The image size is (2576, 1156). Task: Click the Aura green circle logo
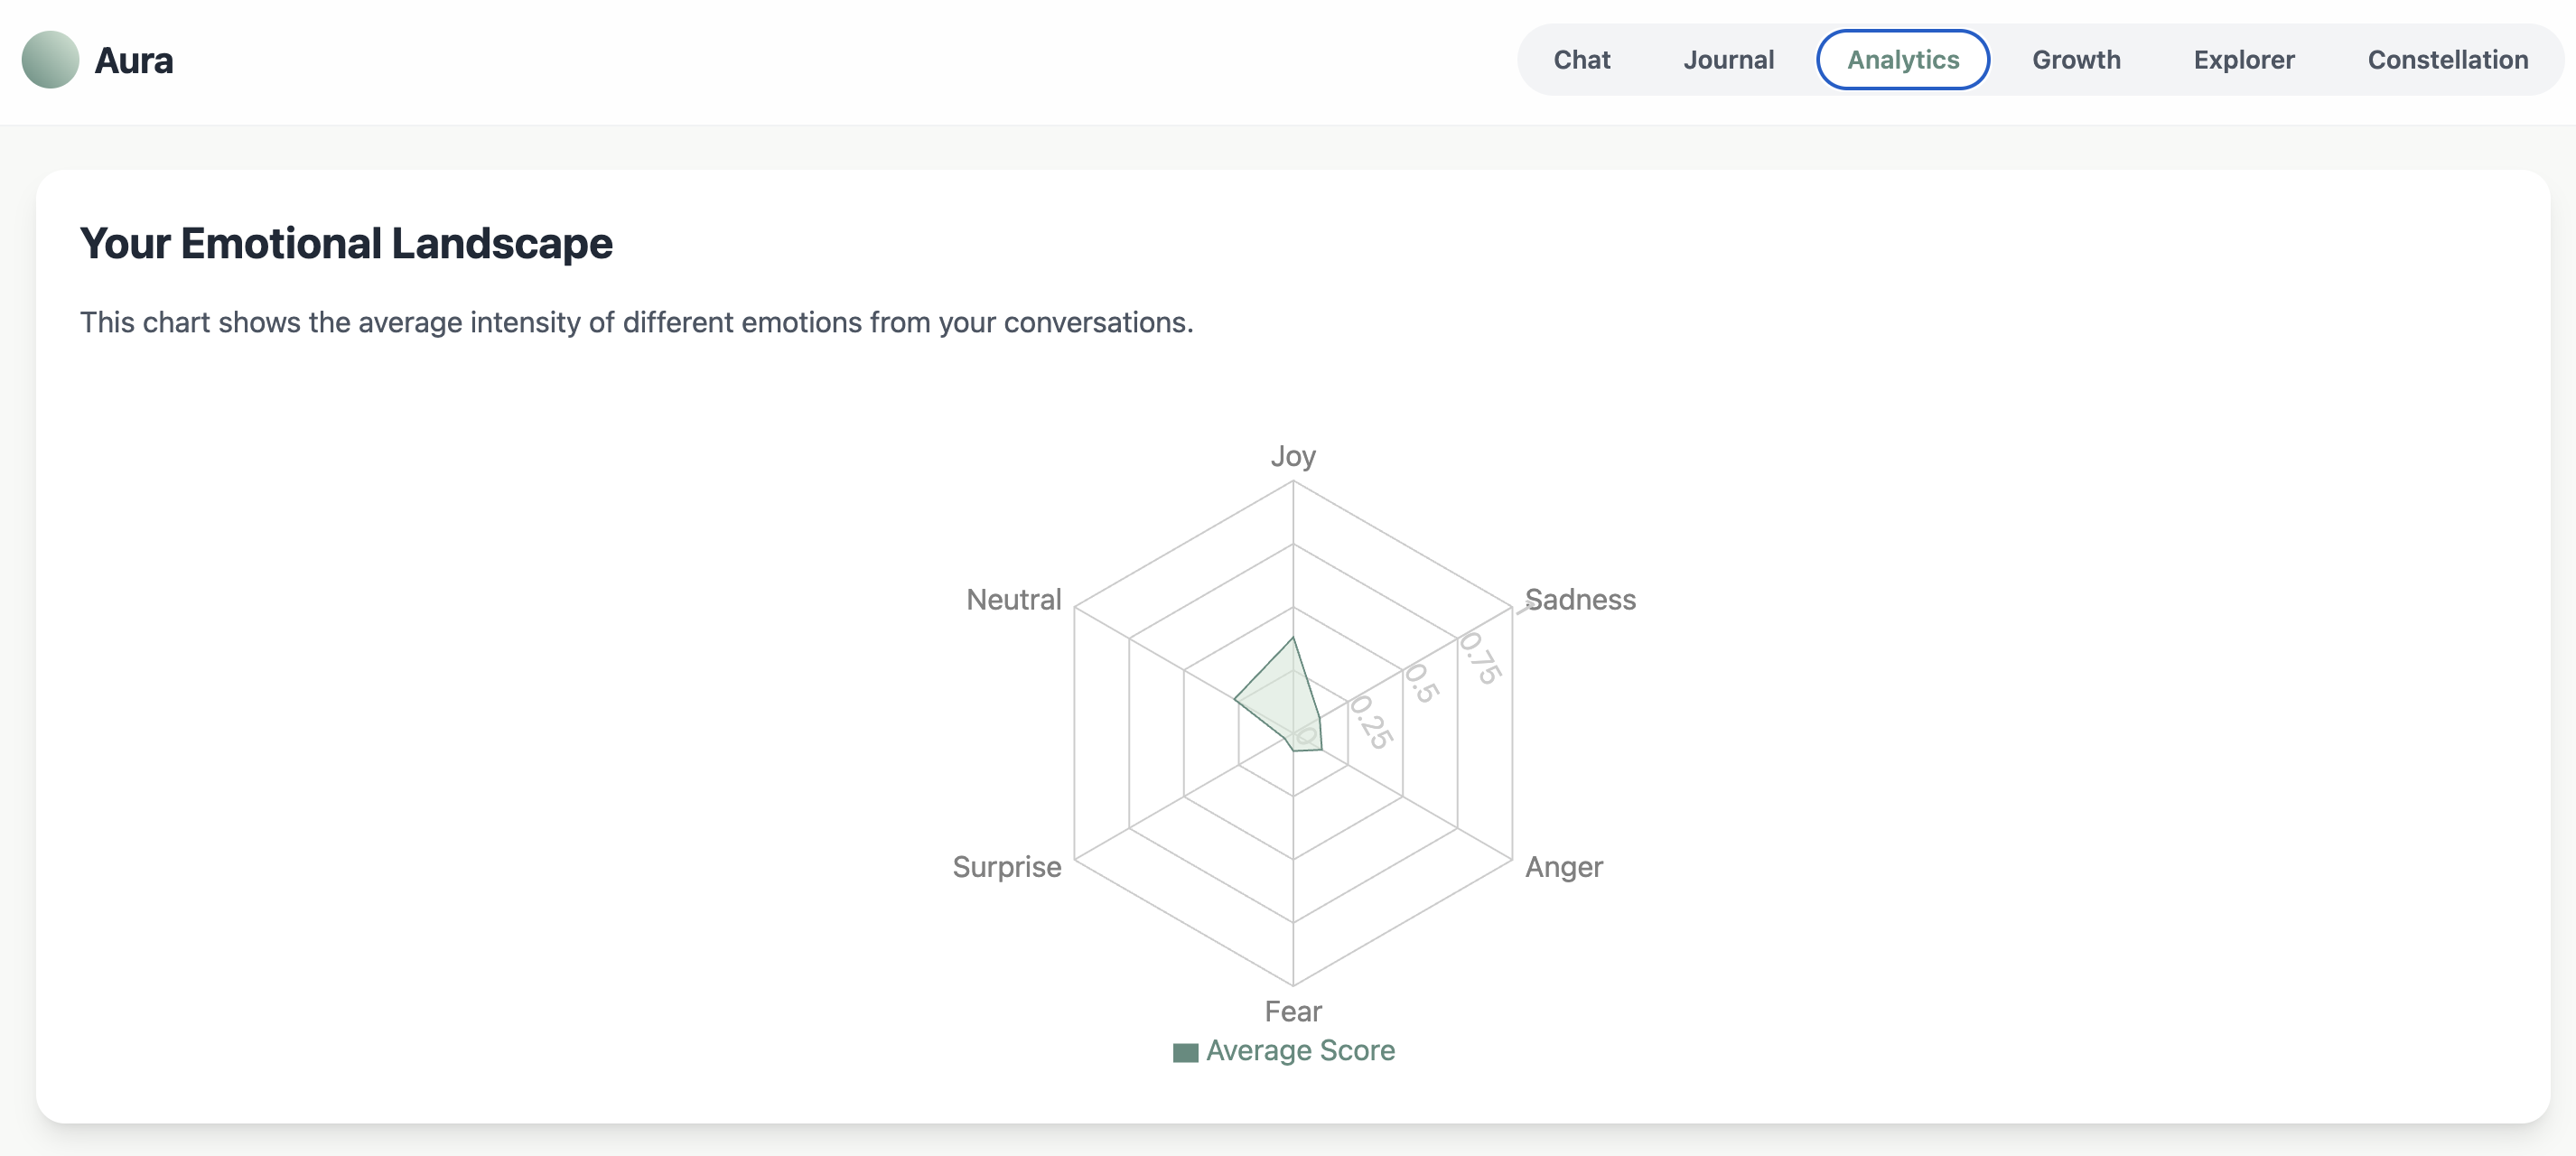click(x=50, y=60)
